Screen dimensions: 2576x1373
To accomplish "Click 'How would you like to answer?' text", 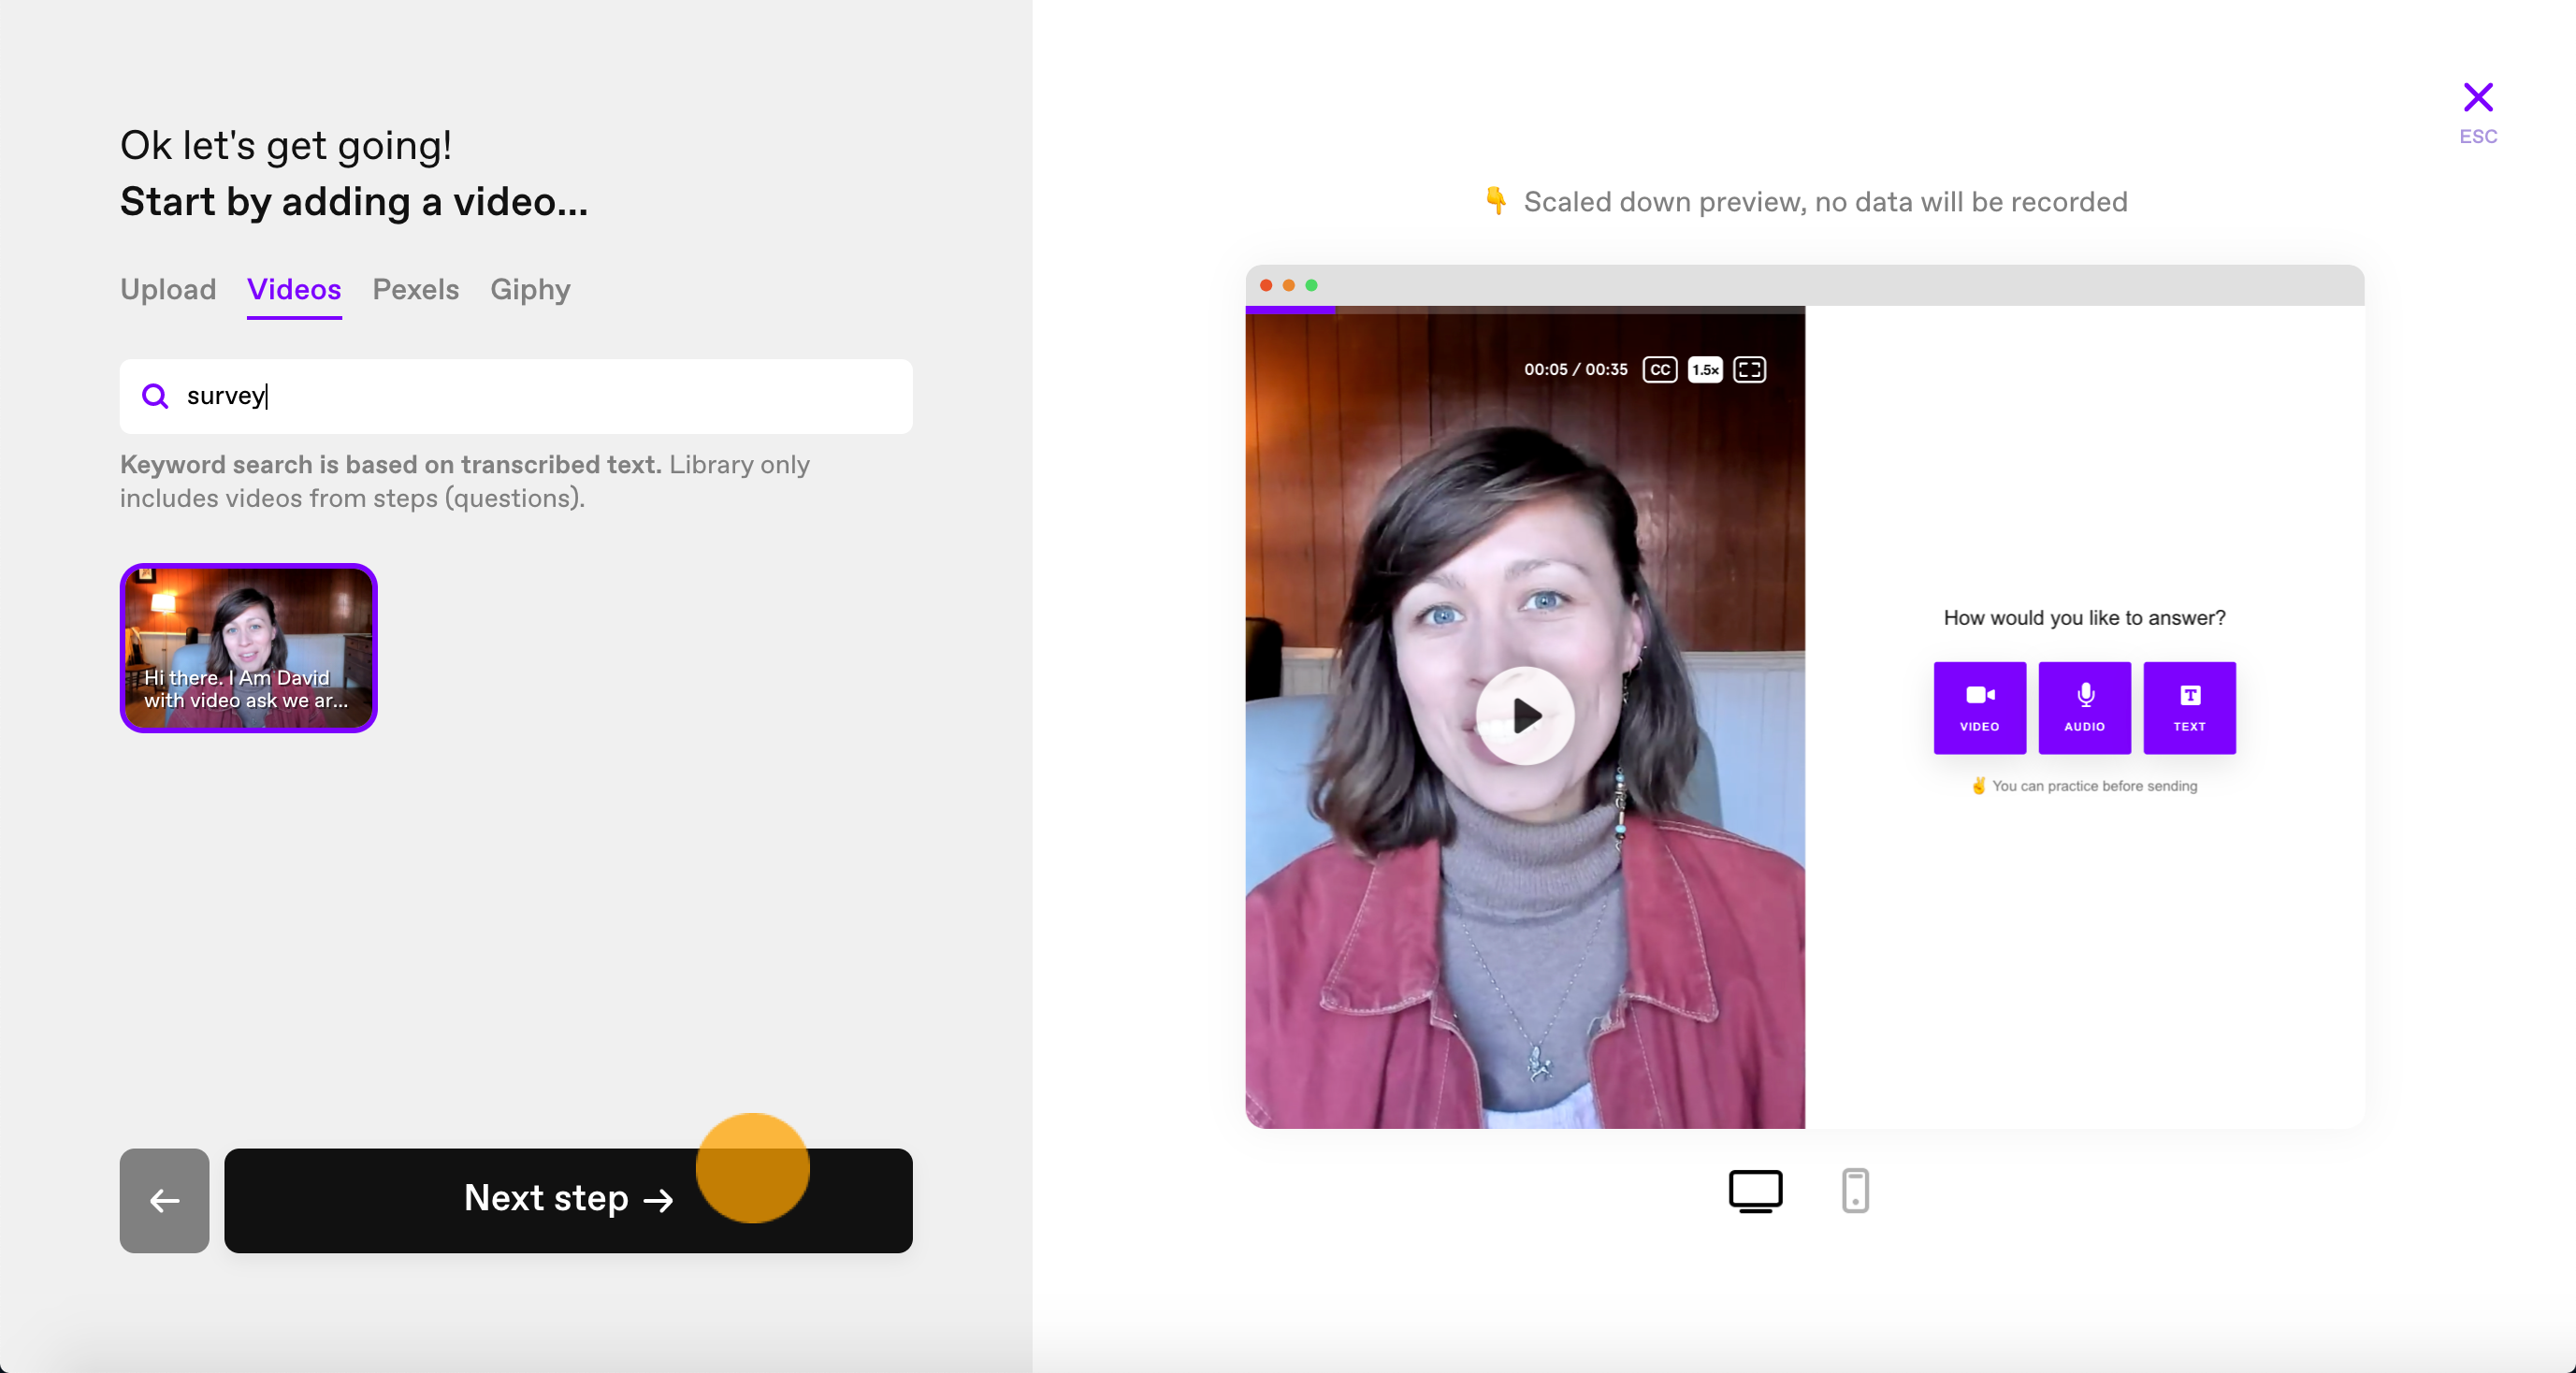I will pyautogui.click(x=2084, y=617).
